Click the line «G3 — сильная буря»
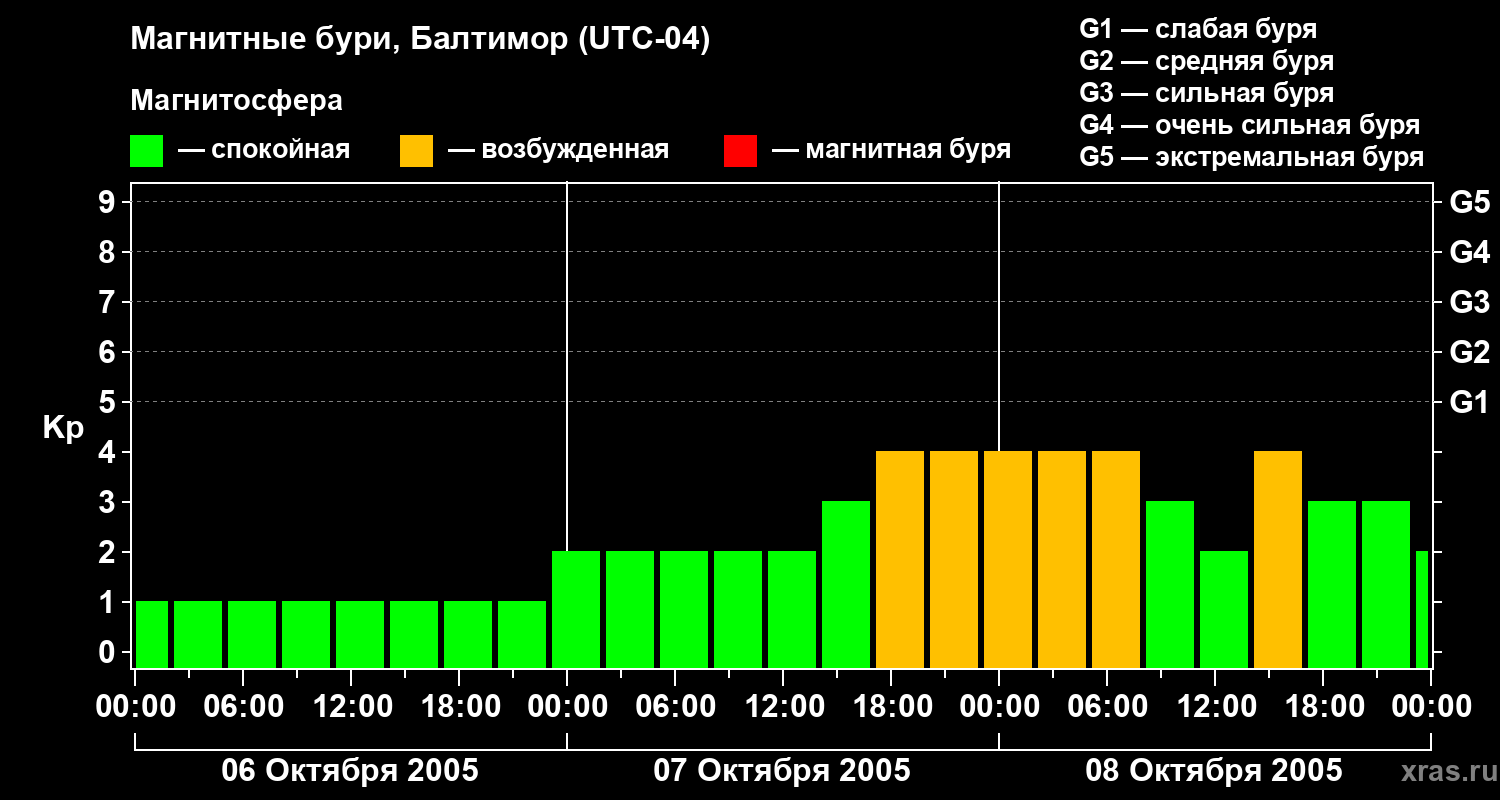 (x=1206, y=93)
